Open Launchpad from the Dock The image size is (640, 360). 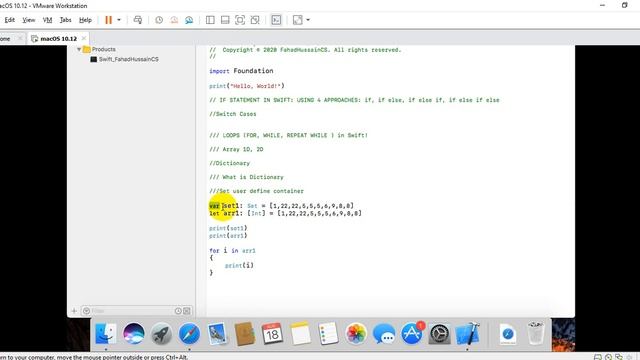161,334
